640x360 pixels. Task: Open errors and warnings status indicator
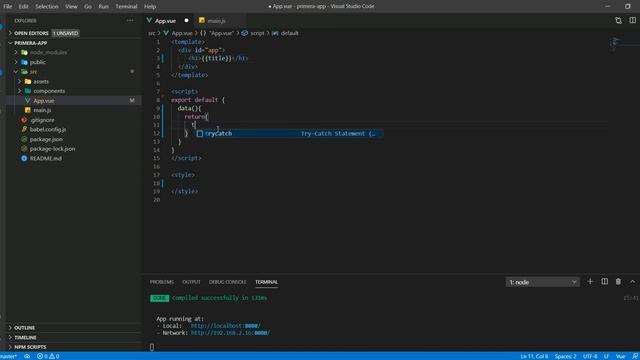pyautogui.click(x=48, y=356)
